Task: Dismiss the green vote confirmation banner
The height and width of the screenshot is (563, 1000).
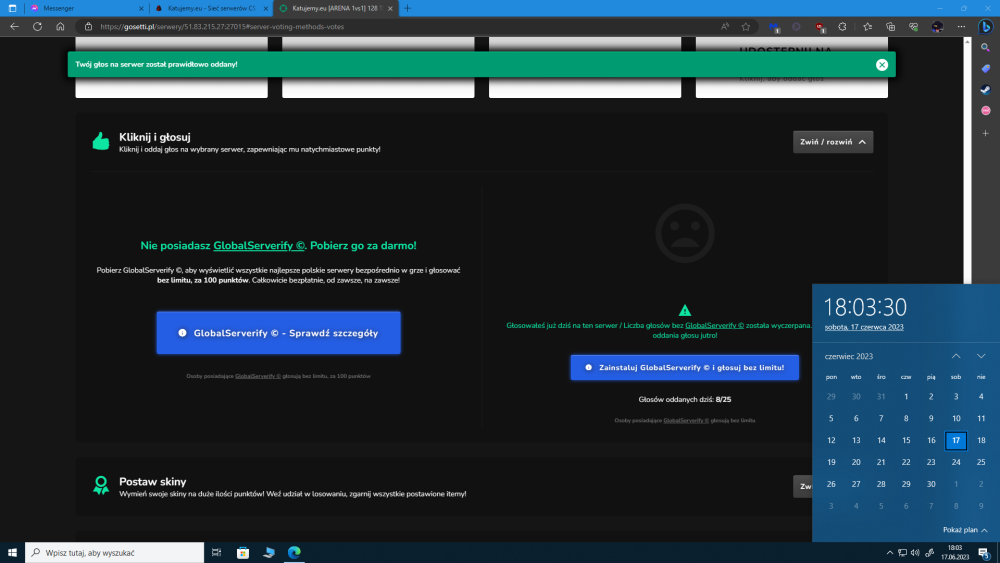Action: coord(881,64)
